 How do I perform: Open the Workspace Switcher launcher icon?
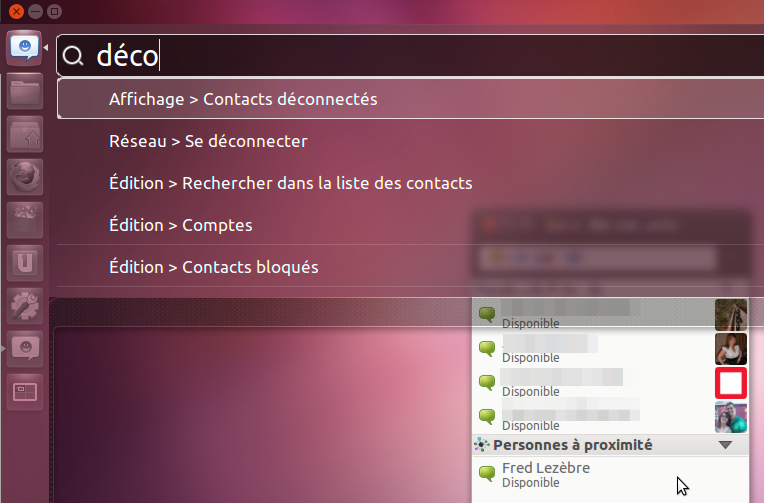pos(25,391)
